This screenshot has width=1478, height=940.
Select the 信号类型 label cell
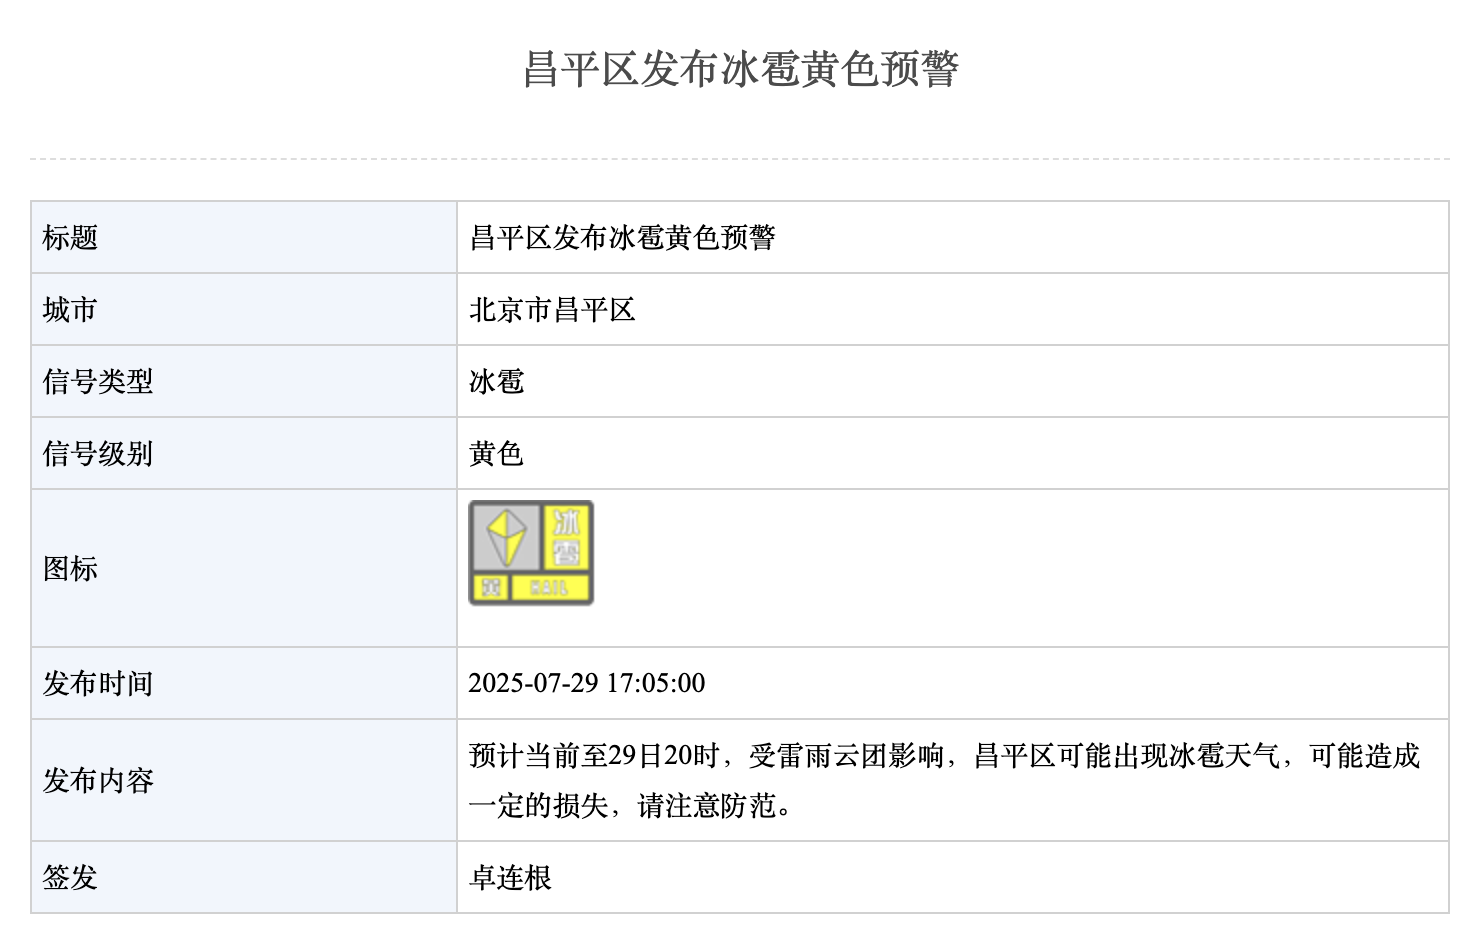(x=244, y=381)
